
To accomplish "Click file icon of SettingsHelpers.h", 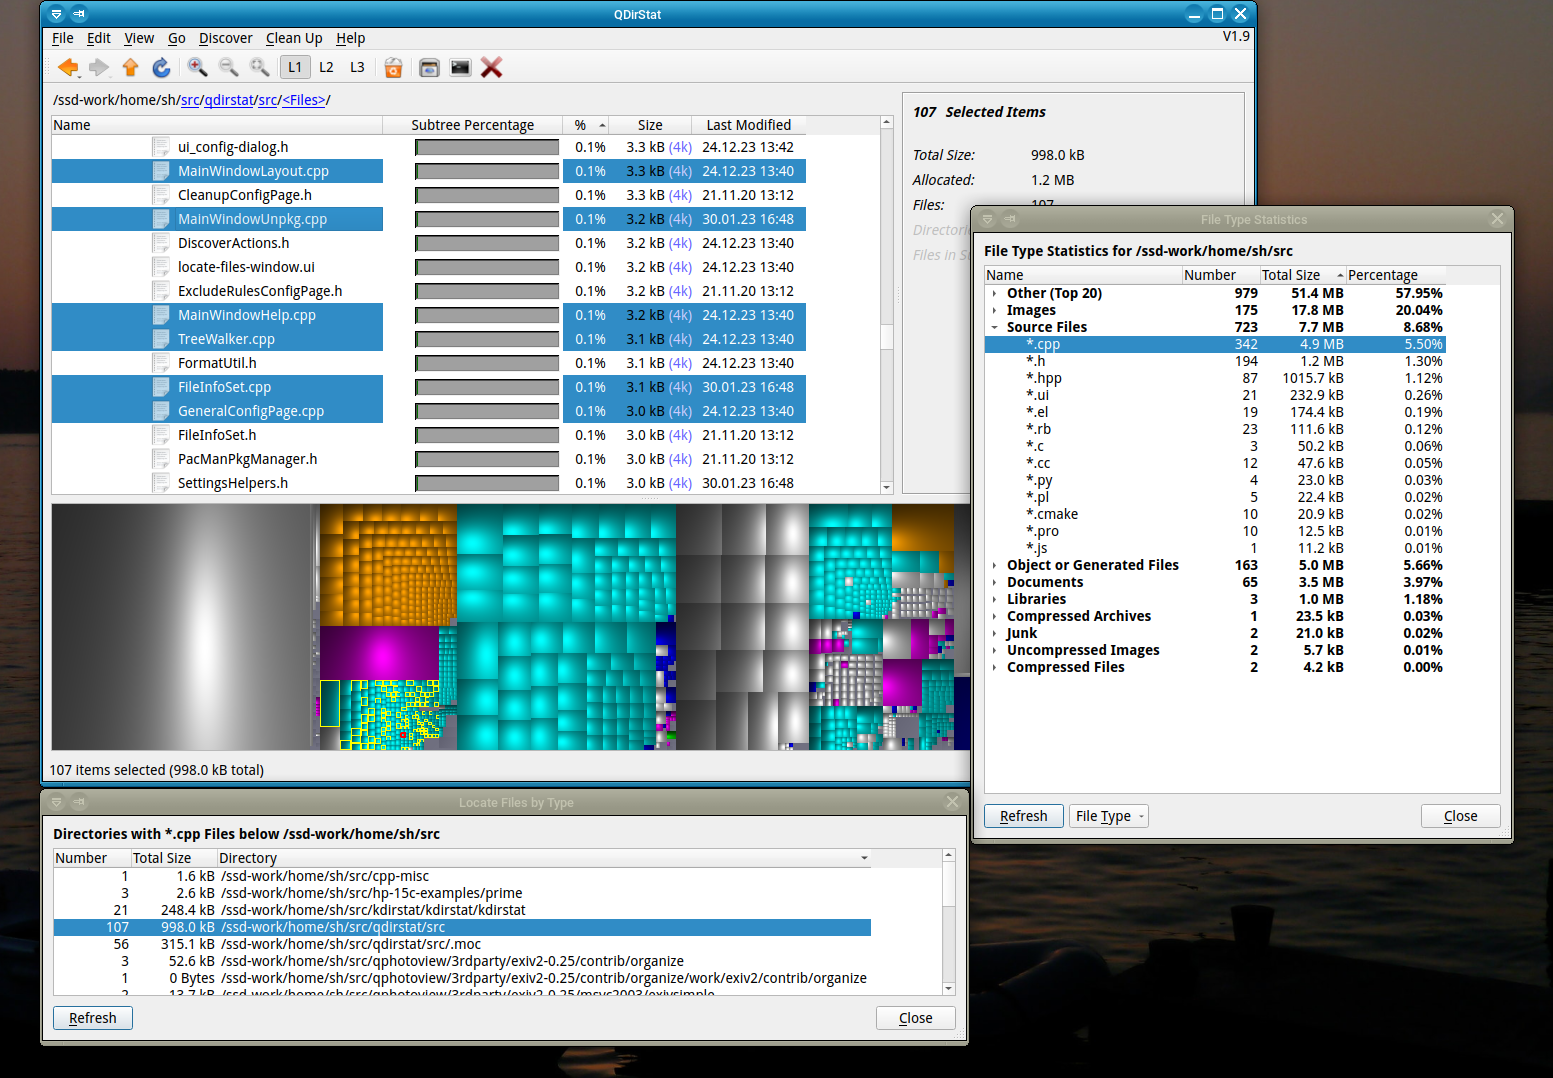I will pyautogui.click(x=160, y=483).
